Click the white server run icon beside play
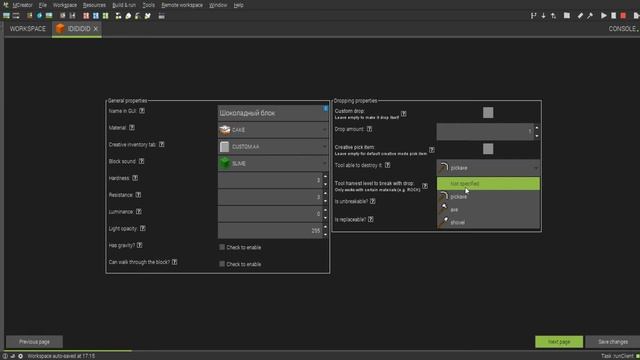This screenshot has height=360, width=640. coord(613,16)
